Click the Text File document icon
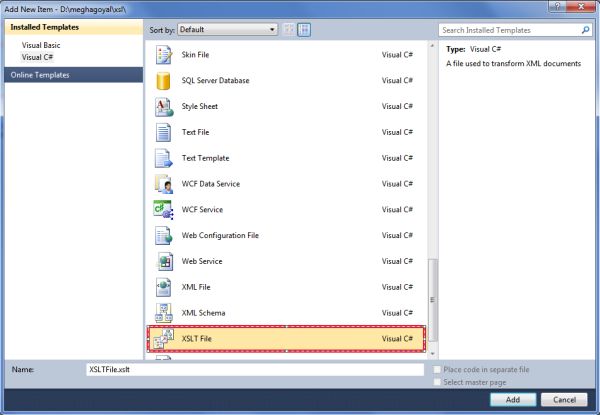Screen dimensions: 600x415 click(x=163, y=132)
